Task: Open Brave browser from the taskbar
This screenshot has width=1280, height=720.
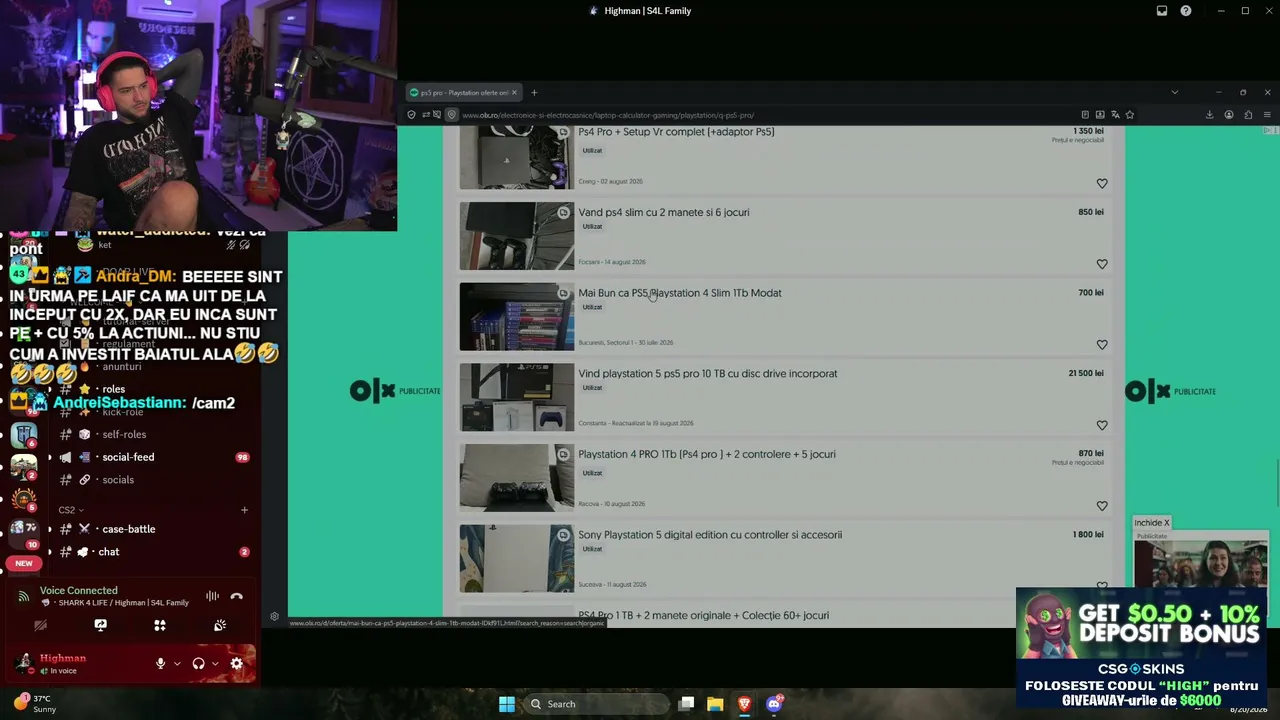Action: 744,704
